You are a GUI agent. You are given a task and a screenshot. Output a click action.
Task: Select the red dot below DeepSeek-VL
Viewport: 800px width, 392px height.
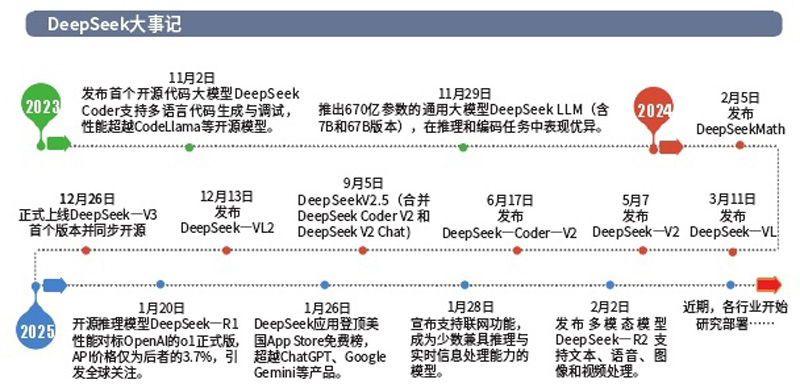tap(733, 252)
